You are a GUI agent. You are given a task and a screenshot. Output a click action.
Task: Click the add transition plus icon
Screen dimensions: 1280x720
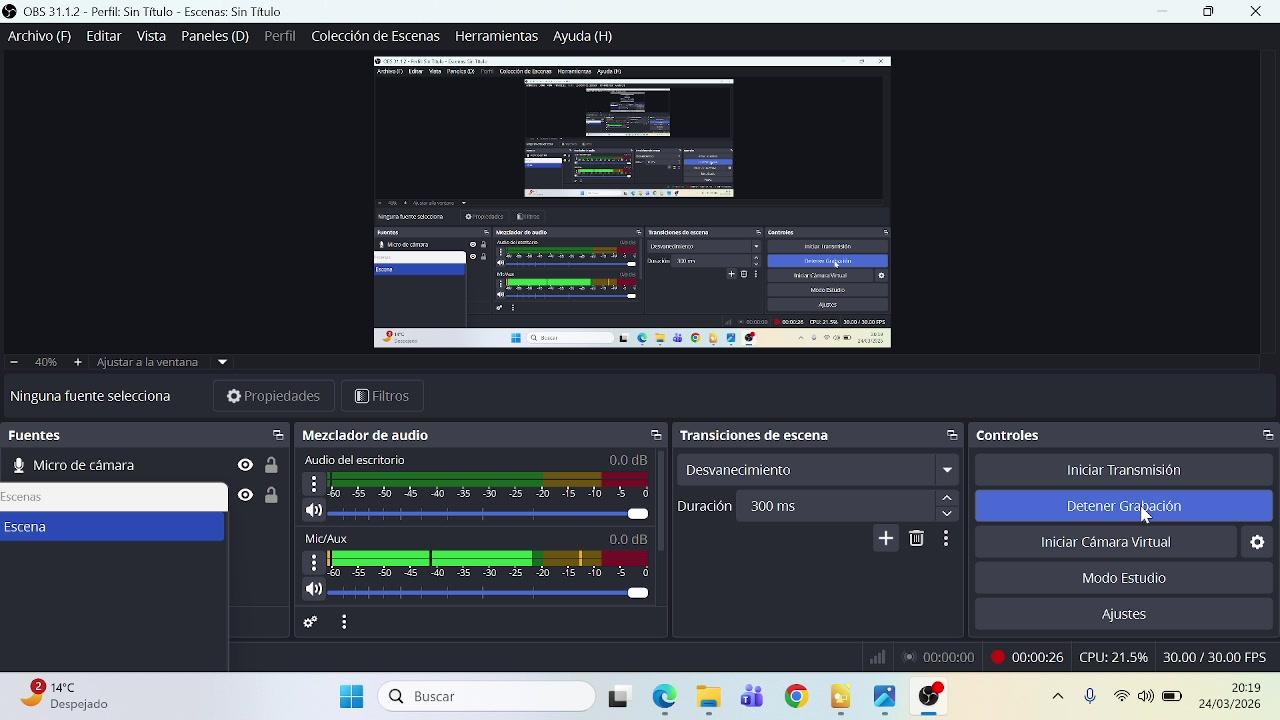click(885, 539)
